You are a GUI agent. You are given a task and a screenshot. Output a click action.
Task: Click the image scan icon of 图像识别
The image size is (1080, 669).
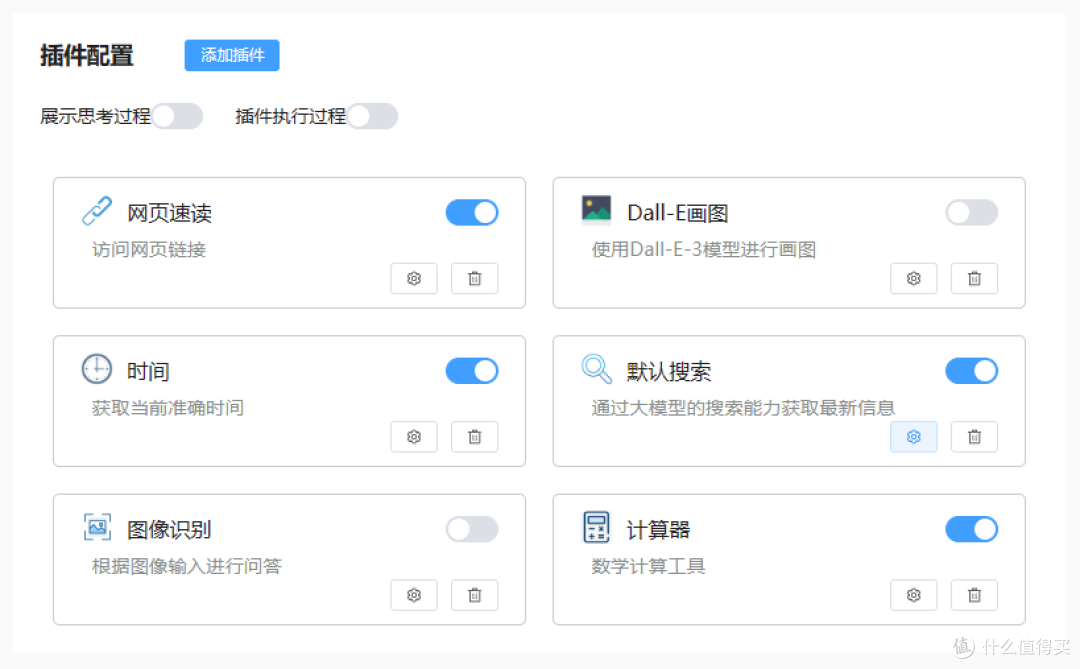pyautogui.click(x=97, y=527)
